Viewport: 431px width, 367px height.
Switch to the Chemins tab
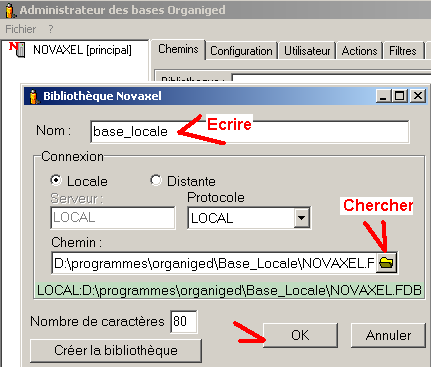178,49
